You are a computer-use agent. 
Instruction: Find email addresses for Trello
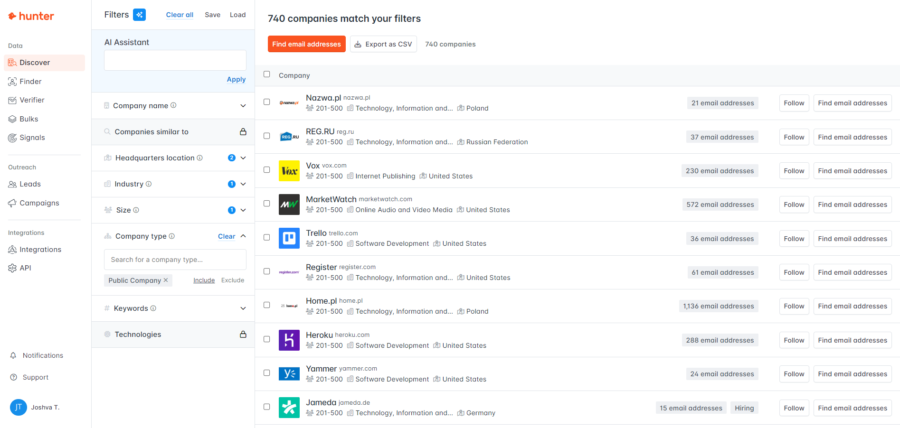(852, 239)
